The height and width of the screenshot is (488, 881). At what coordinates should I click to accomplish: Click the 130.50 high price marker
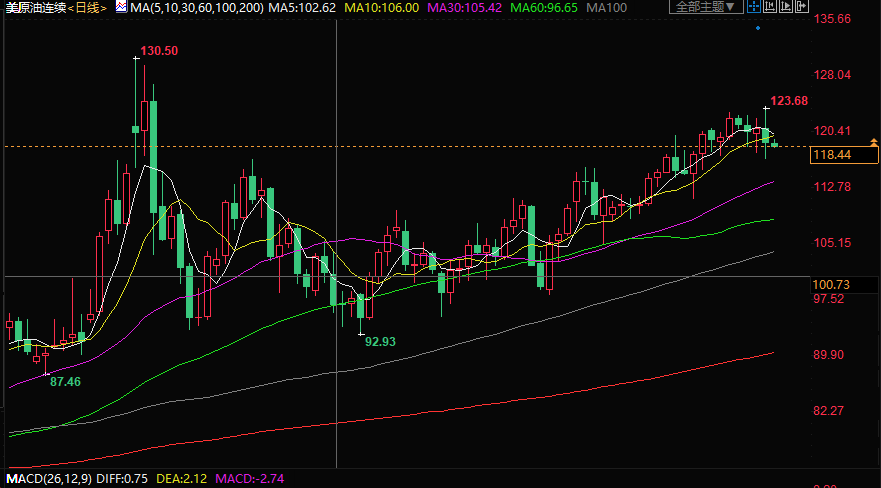click(160, 50)
